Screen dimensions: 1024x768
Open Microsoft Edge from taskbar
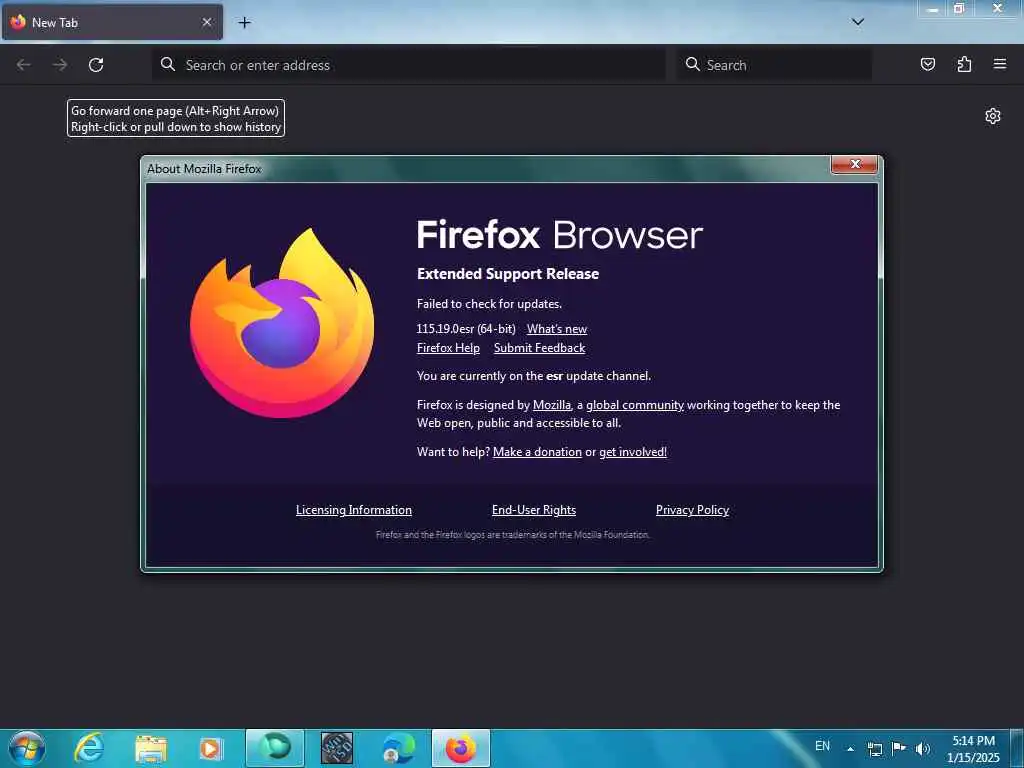398,748
